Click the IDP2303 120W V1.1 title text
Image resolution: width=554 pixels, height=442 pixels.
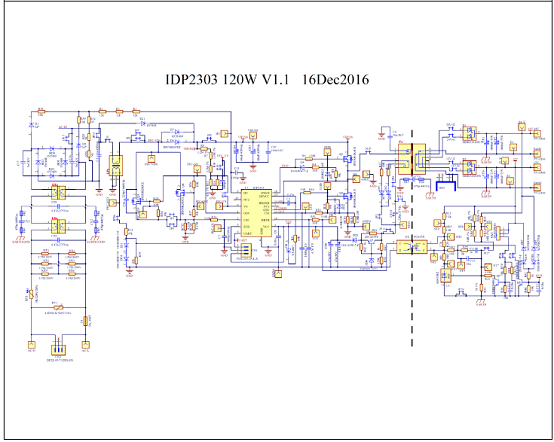click(267, 79)
